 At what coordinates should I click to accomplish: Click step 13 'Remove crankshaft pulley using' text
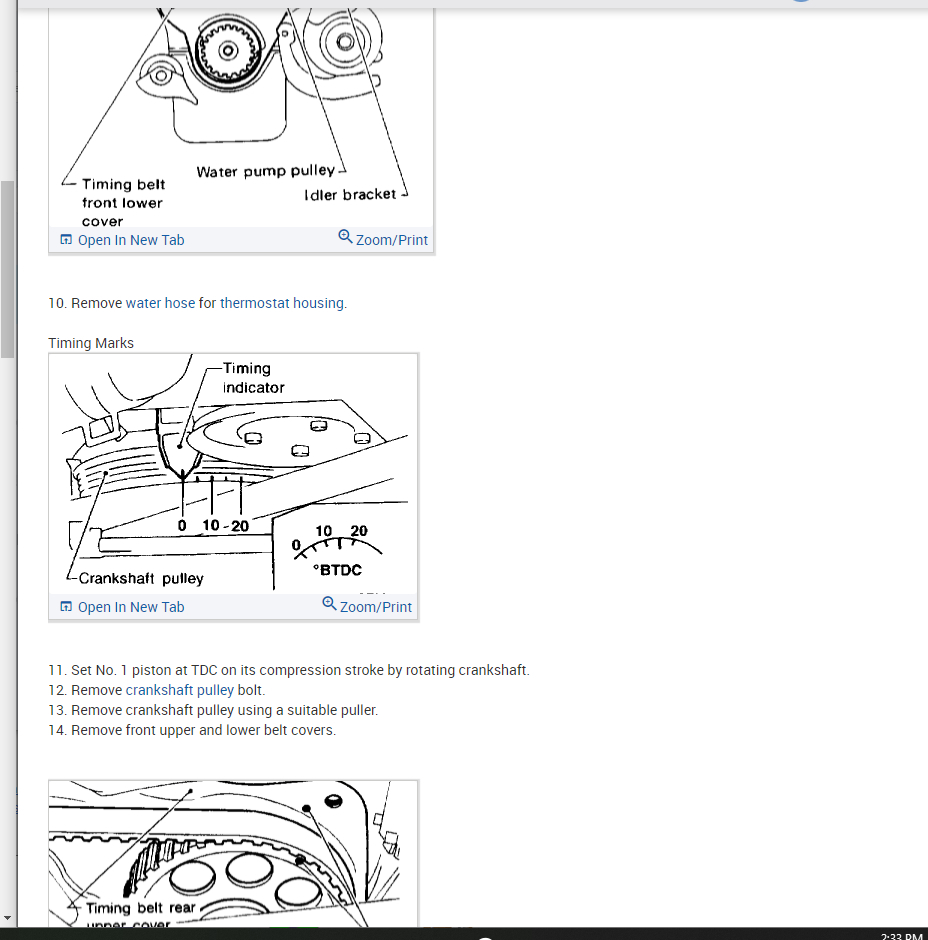[213, 710]
